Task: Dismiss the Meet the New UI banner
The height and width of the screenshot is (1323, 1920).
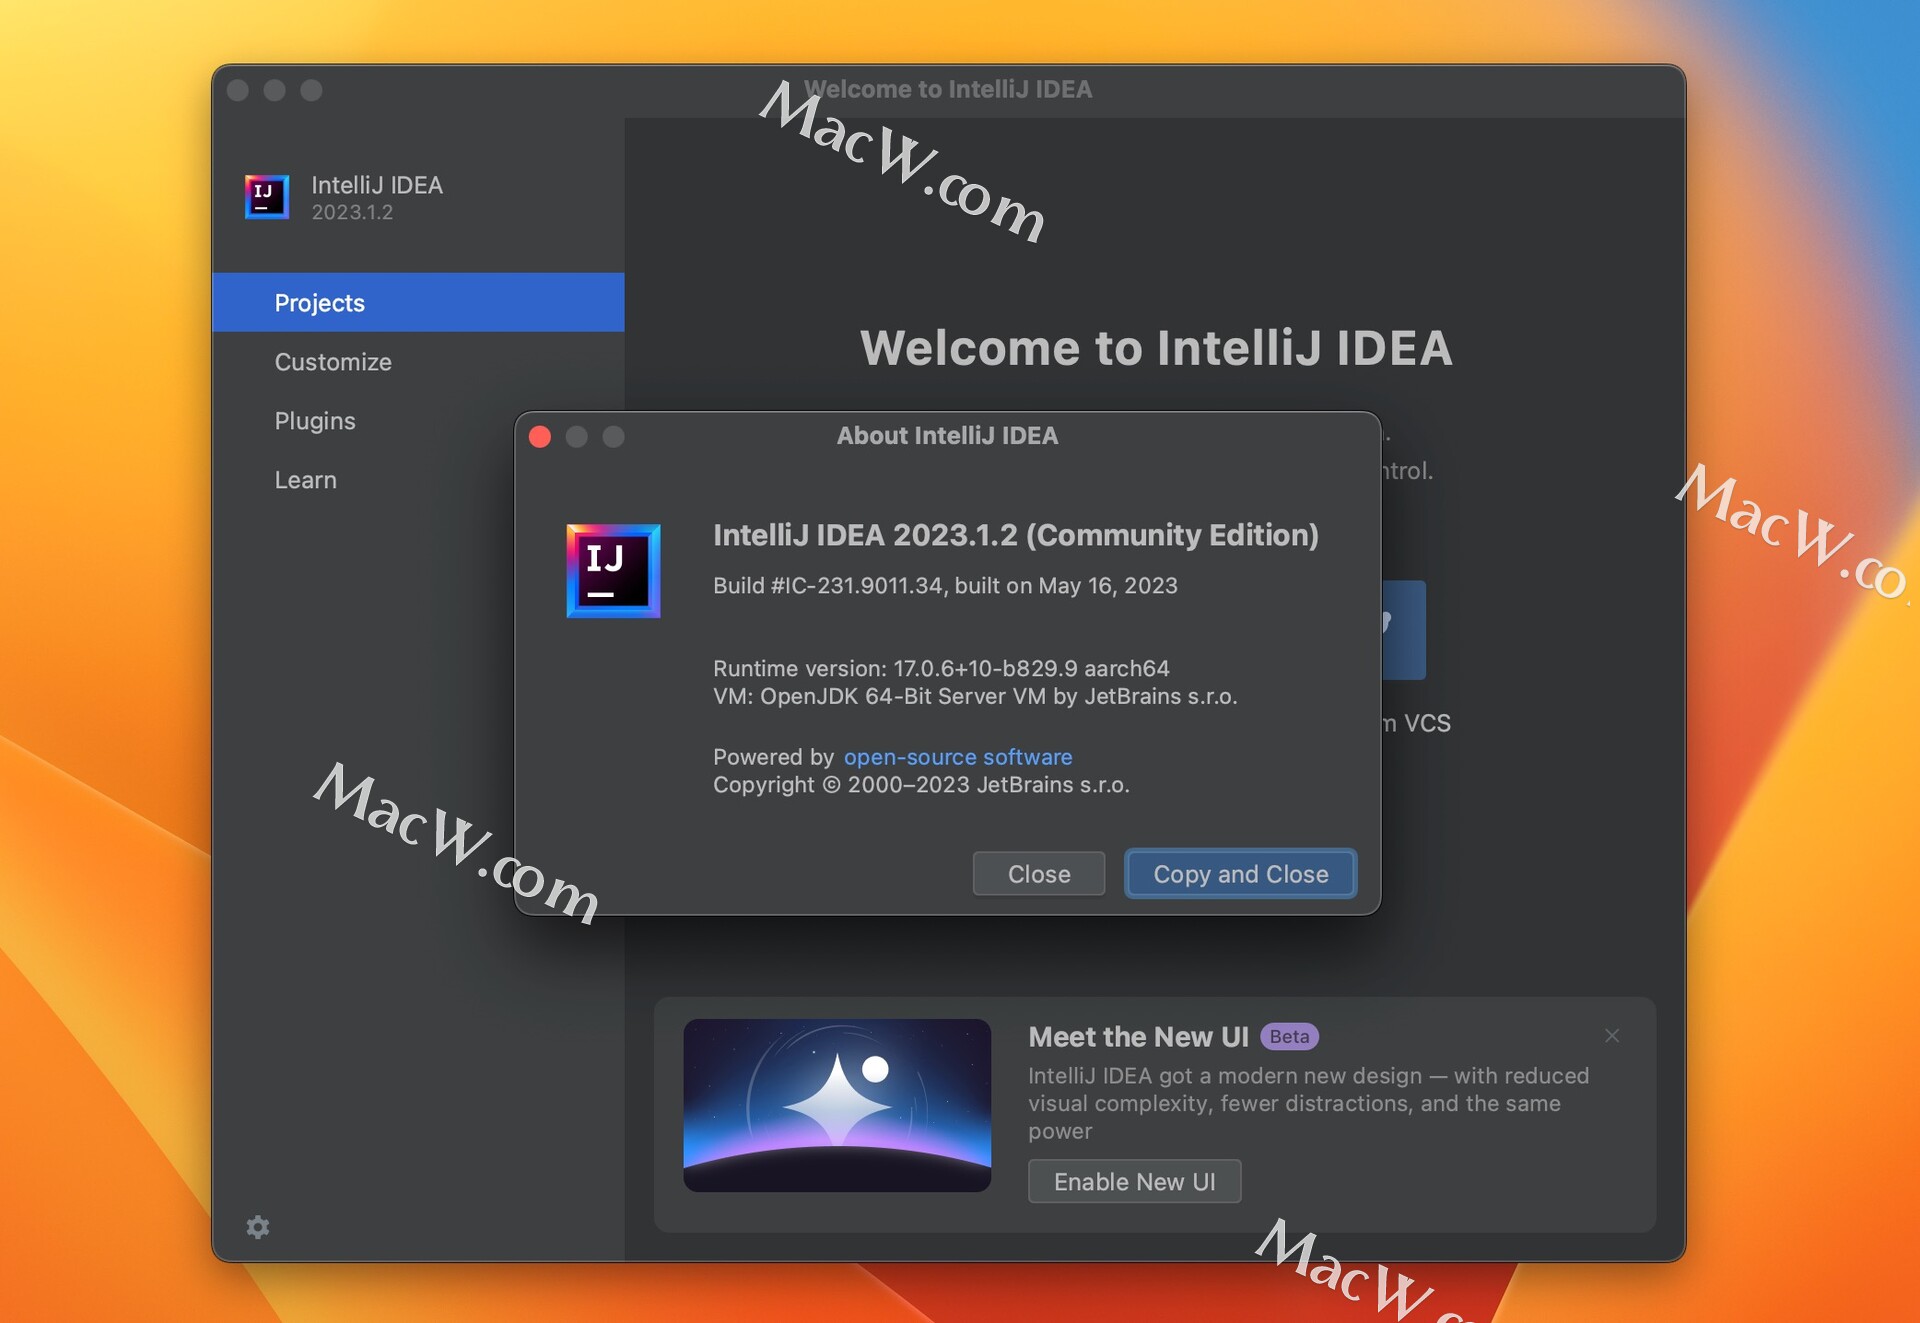Action: (x=1612, y=1036)
